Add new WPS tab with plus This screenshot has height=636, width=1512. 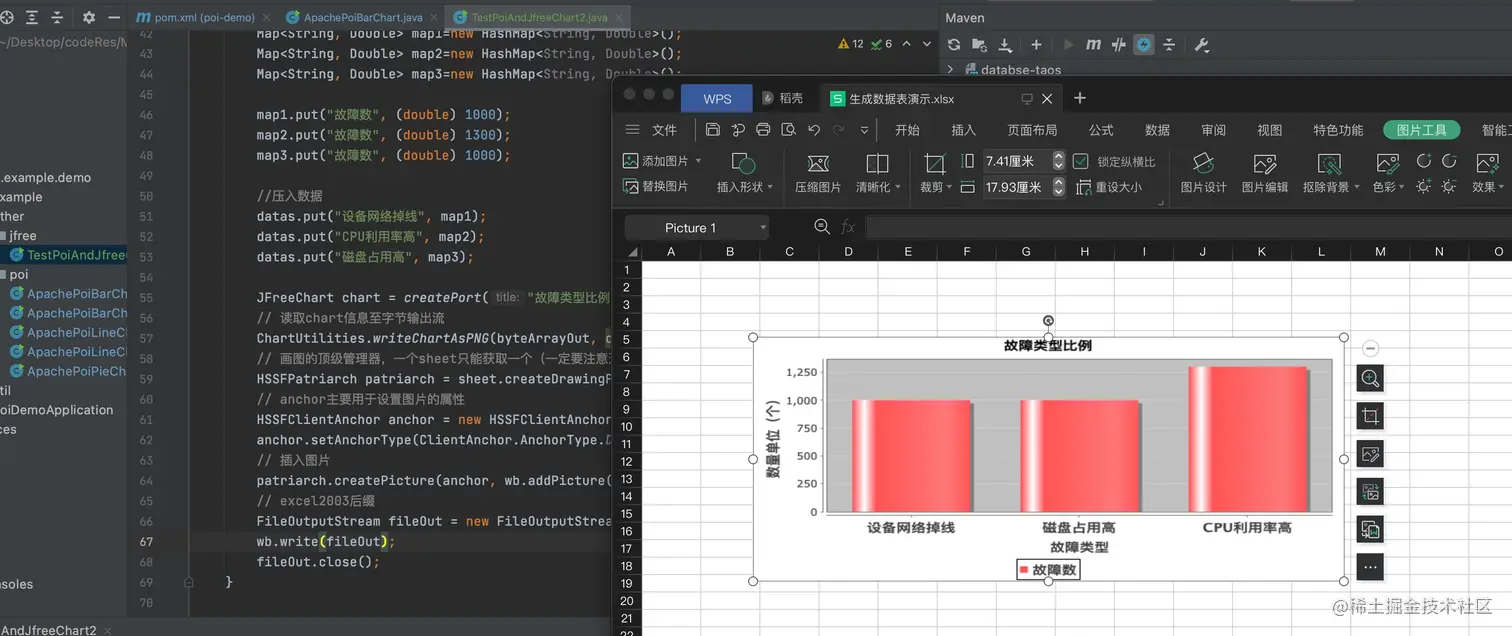[x=1080, y=98]
